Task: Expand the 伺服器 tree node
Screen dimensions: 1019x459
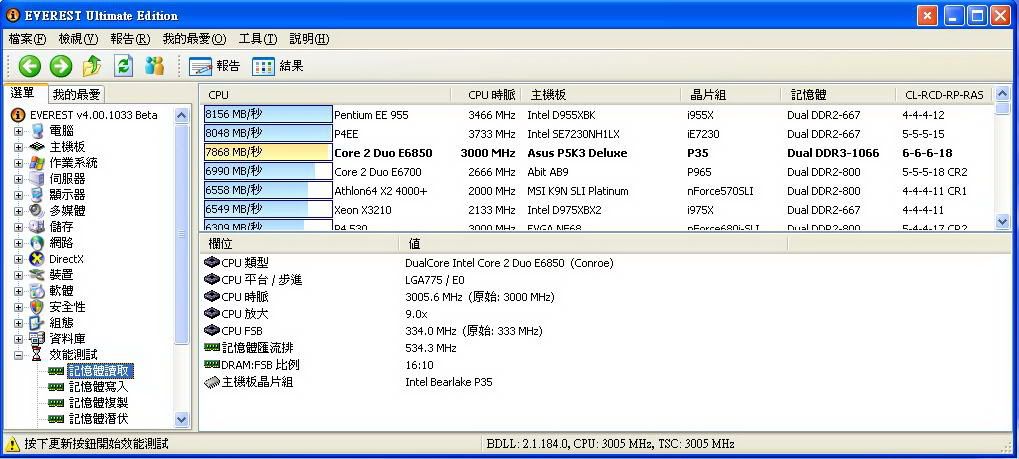Action: tap(18, 179)
